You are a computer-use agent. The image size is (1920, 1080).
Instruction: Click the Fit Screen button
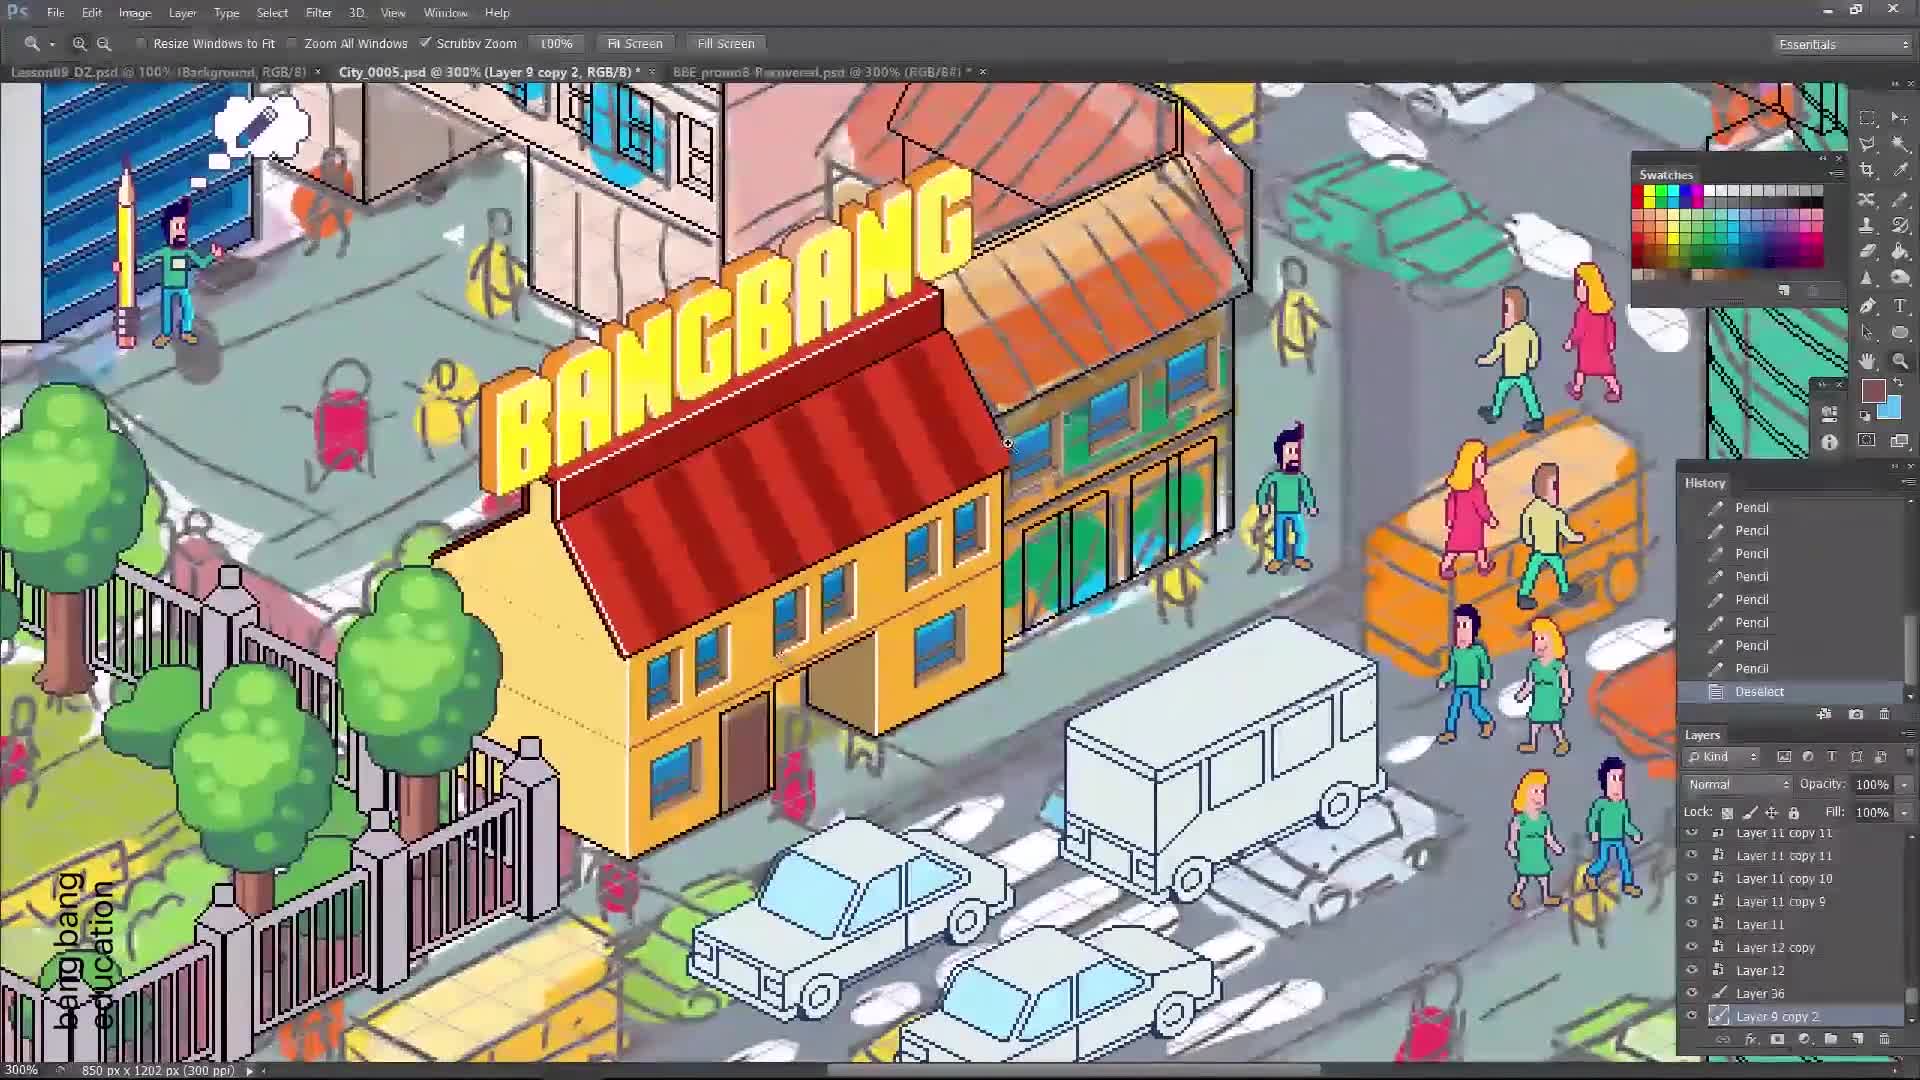[x=635, y=44]
